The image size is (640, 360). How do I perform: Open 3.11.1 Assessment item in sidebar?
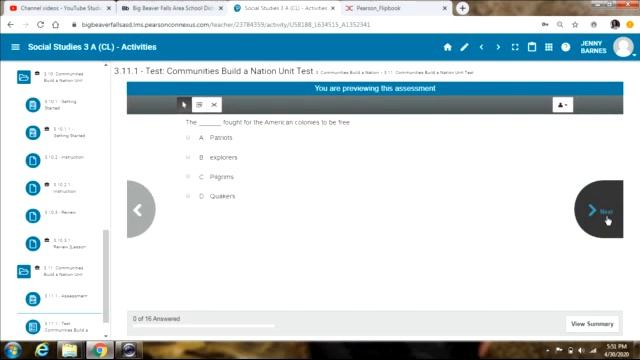coord(33,299)
